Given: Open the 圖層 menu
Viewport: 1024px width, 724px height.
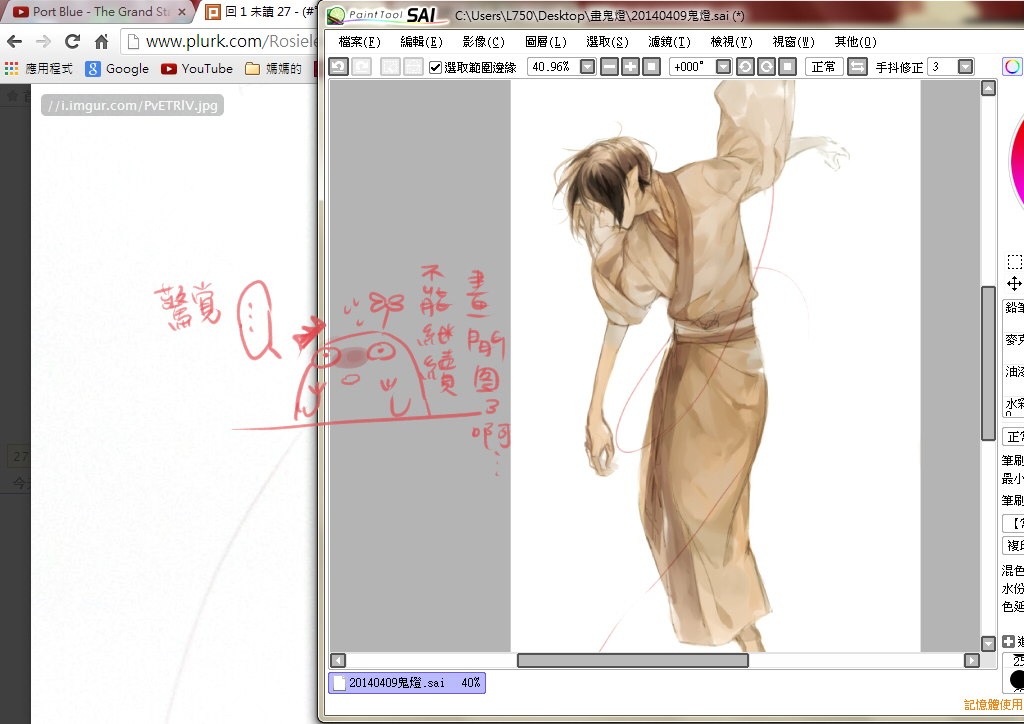Looking at the screenshot, I should point(545,42).
